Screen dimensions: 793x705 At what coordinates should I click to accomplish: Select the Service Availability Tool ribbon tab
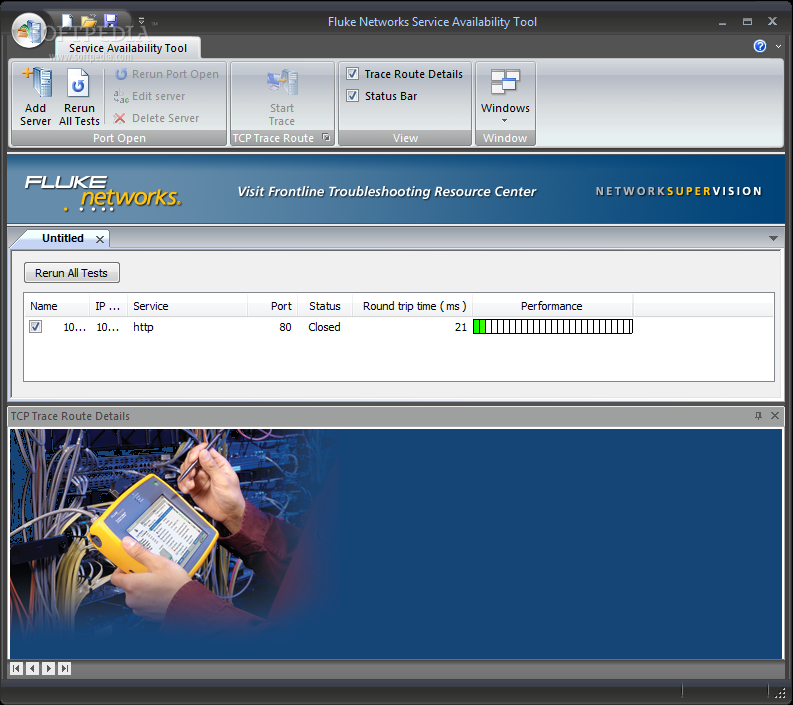pyautogui.click(x=128, y=48)
